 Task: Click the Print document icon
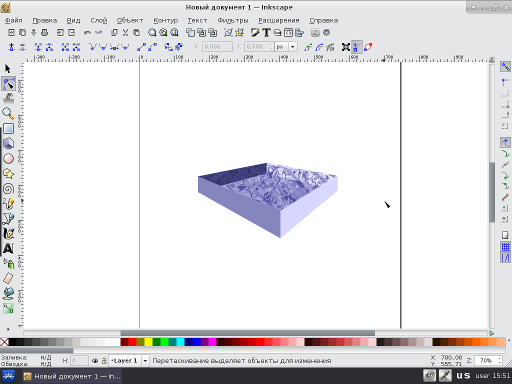coord(44,33)
